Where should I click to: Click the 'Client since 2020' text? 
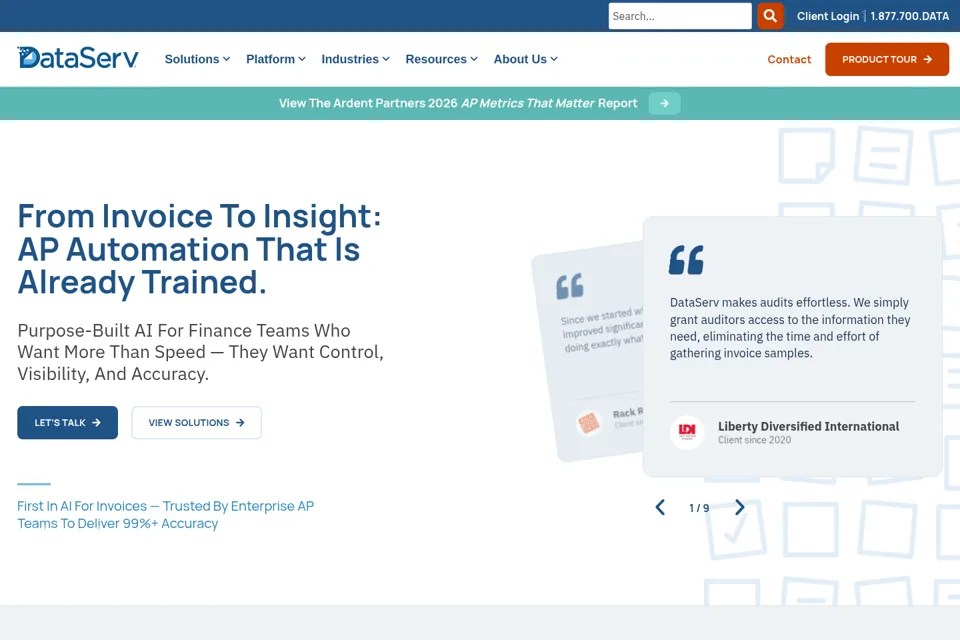(754, 440)
